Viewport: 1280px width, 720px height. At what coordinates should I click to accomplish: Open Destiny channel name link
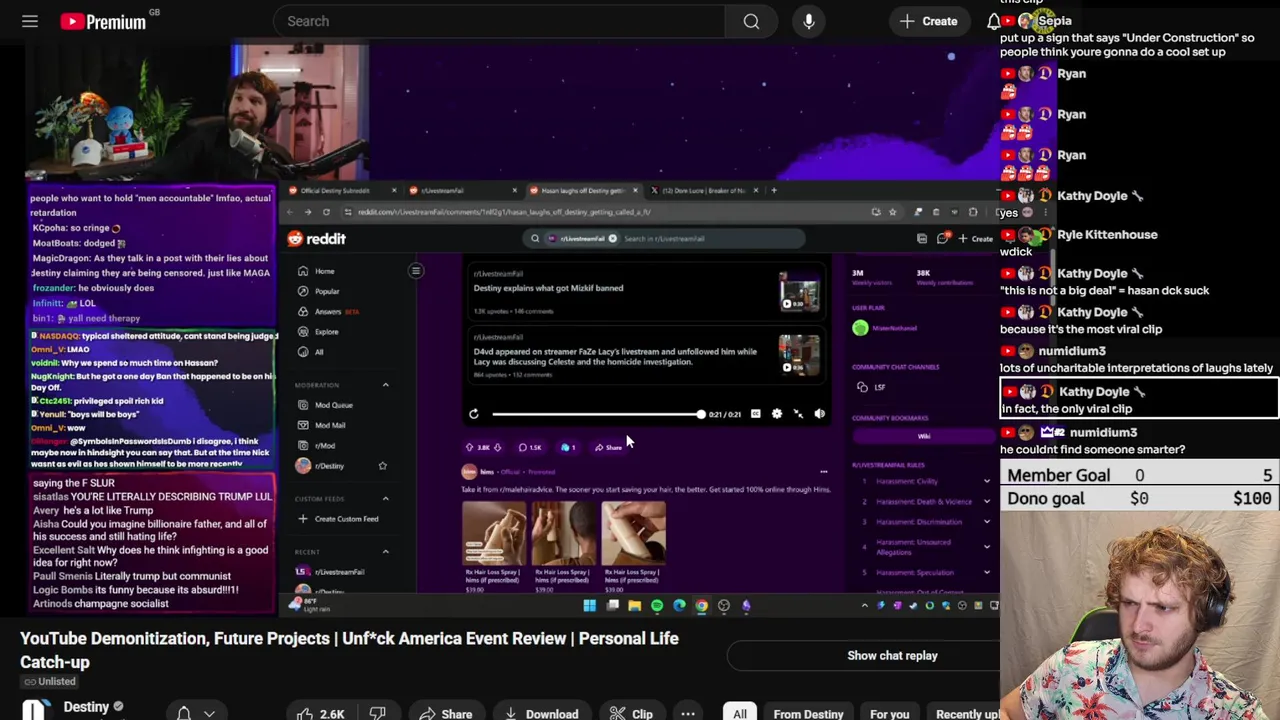(x=86, y=707)
